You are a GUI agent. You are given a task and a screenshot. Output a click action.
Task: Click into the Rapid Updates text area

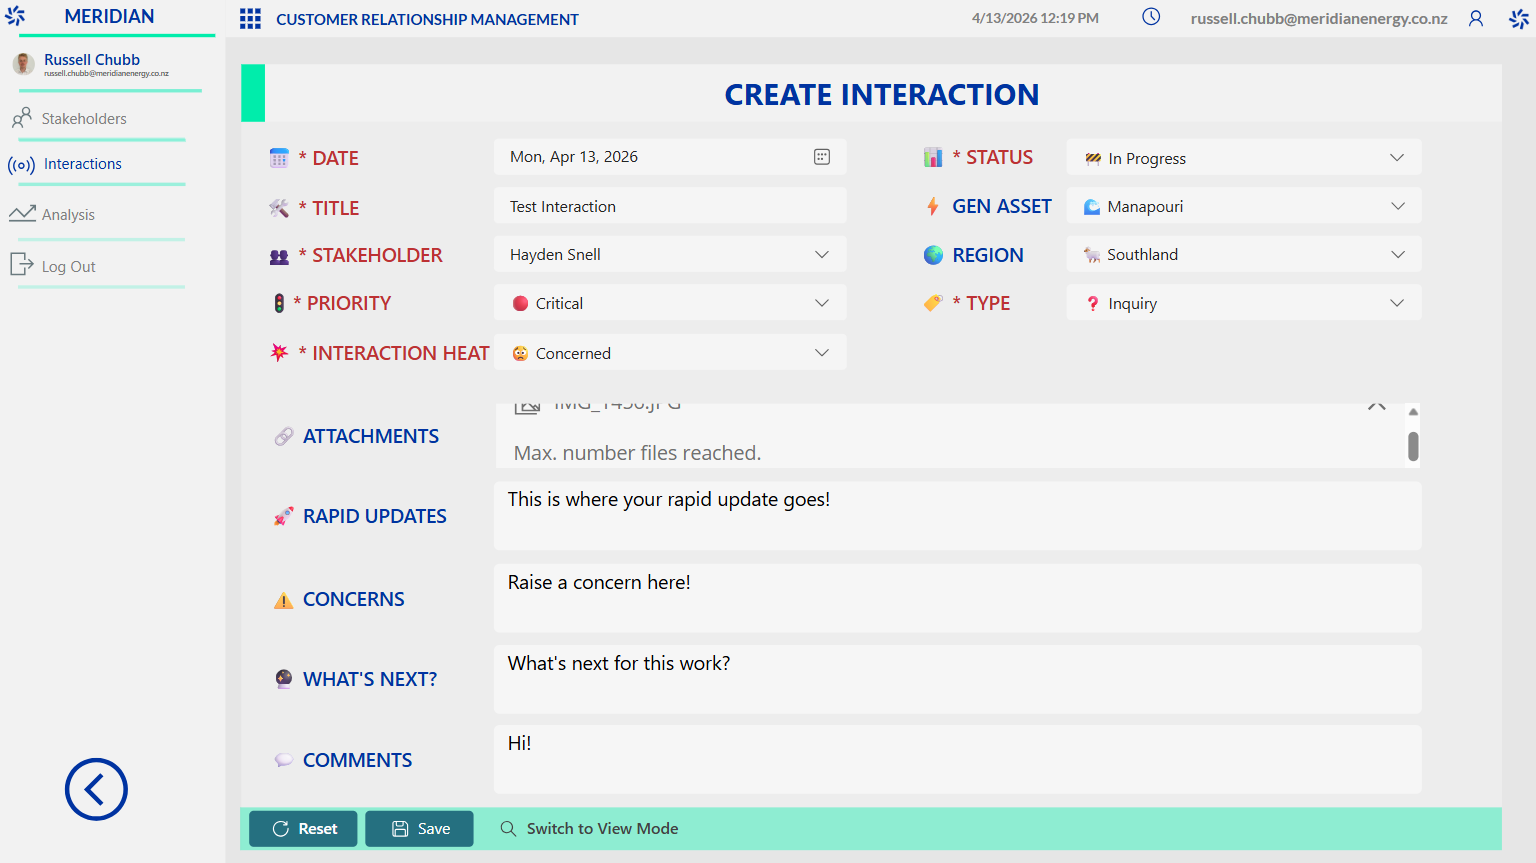click(958, 516)
